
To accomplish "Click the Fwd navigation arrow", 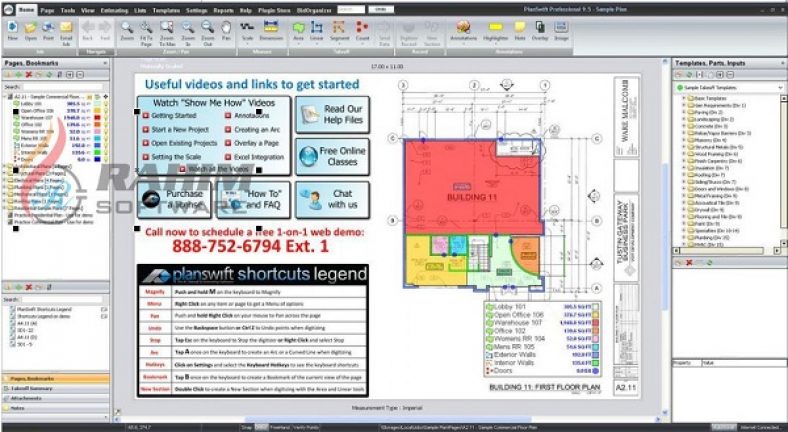I will coord(105,28).
